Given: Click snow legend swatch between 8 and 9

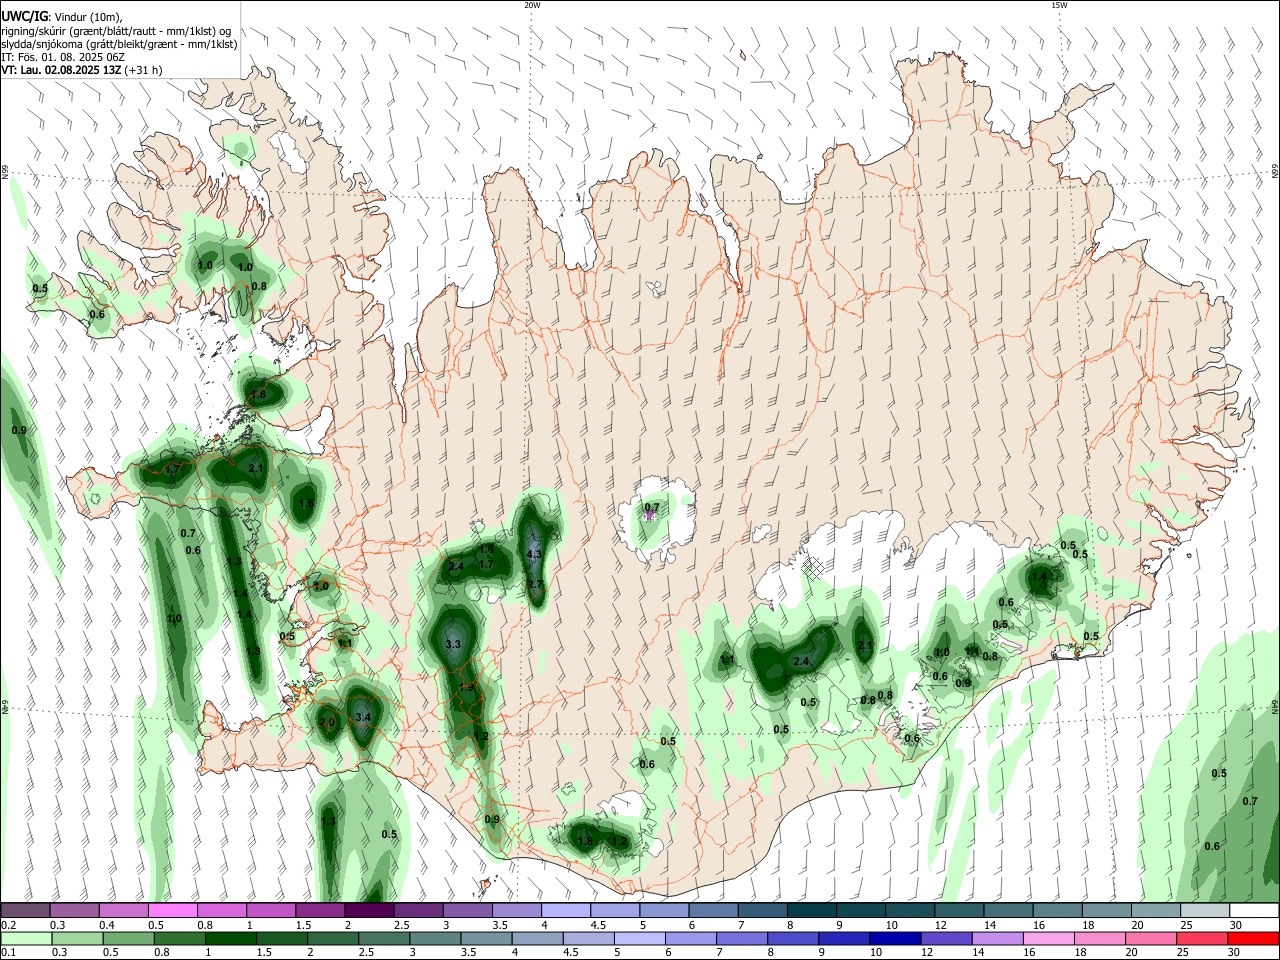Looking at the screenshot, I should 812,910.
